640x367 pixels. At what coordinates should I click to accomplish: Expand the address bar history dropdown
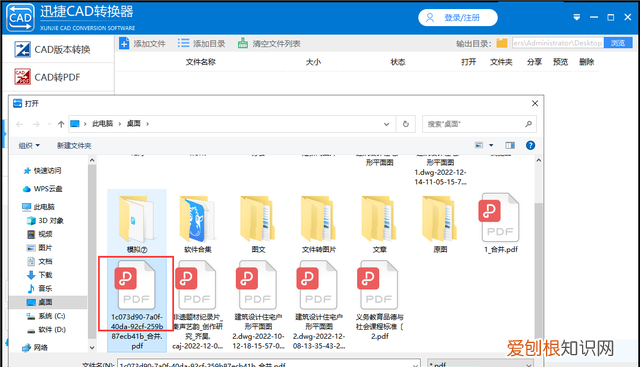[x=386, y=124]
